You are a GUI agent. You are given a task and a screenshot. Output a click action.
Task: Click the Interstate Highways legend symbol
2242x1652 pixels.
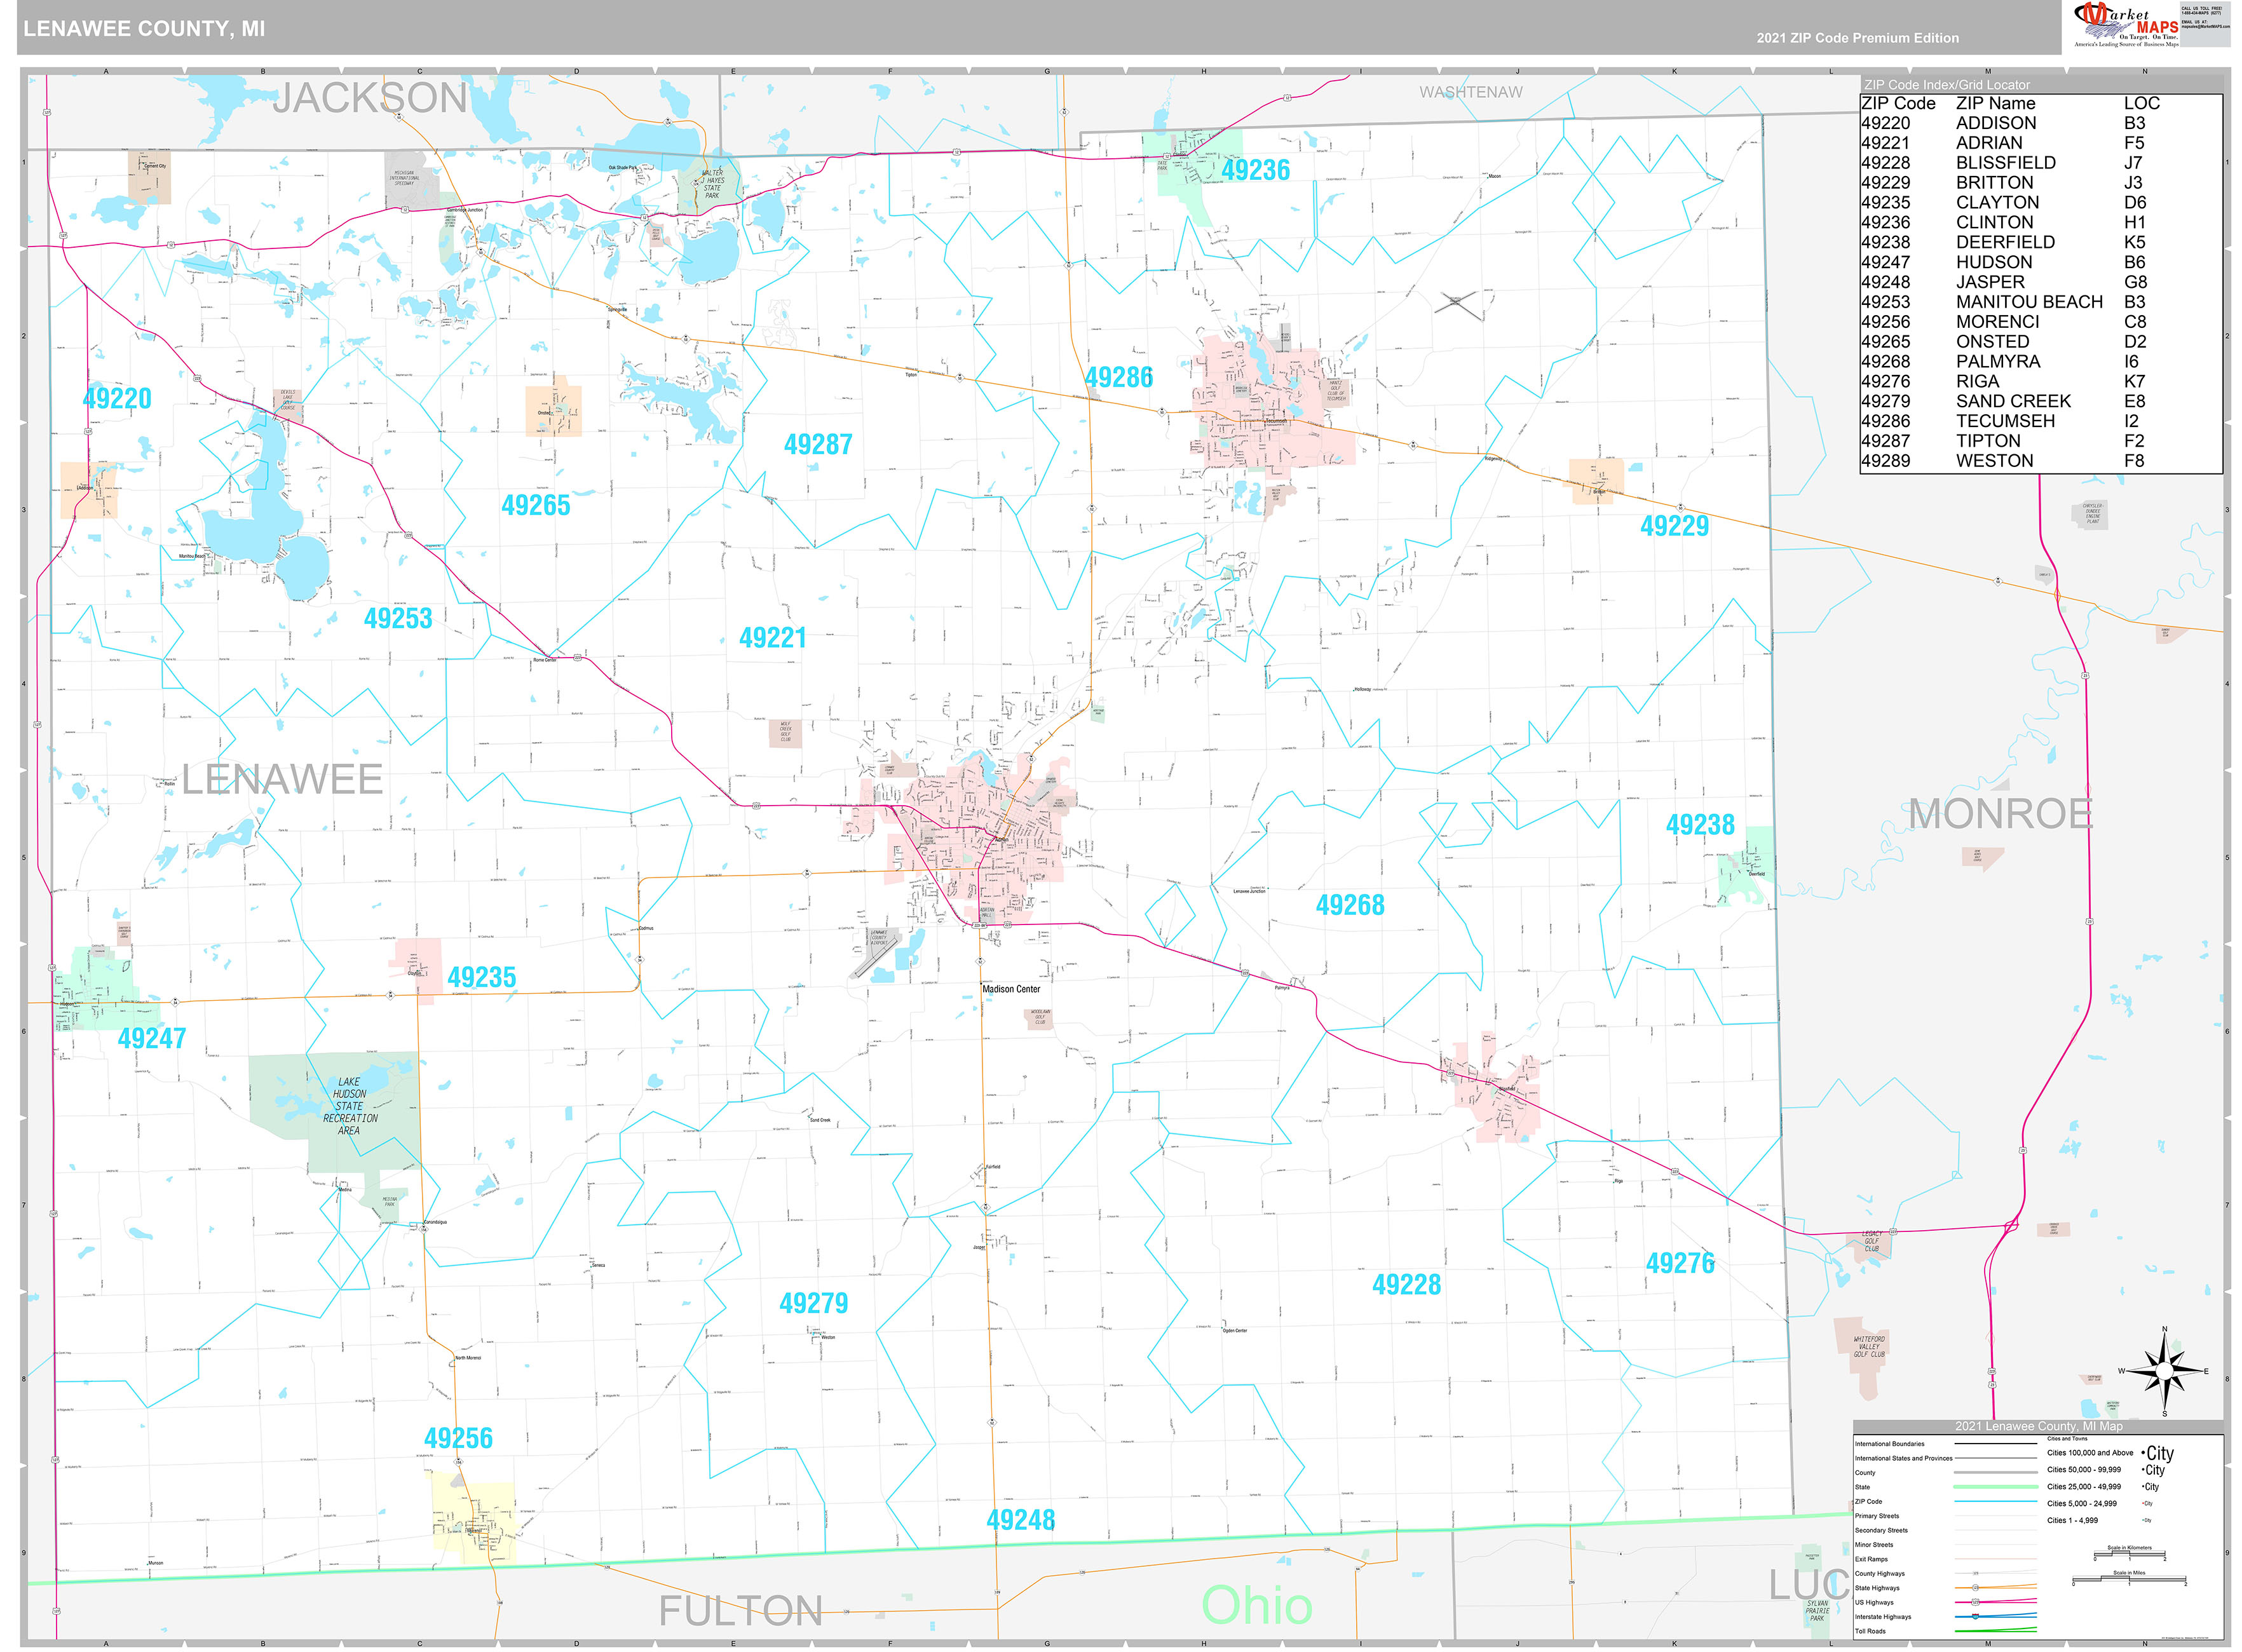pyautogui.click(x=1995, y=1616)
